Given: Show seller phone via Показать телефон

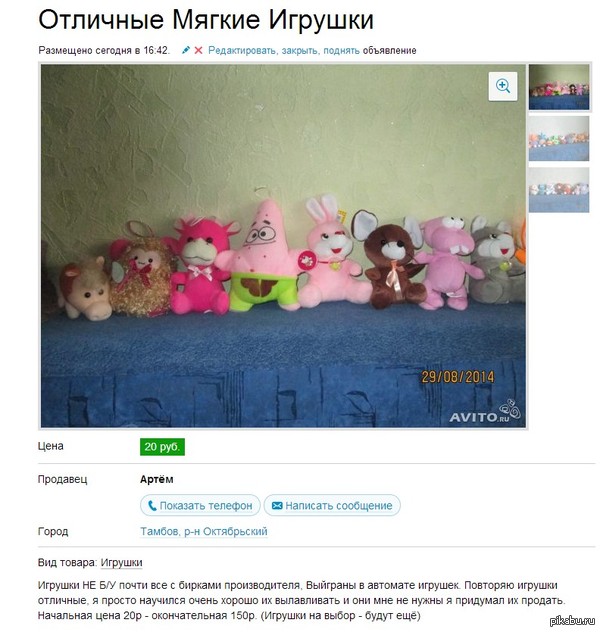Looking at the screenshot, I should (x=200, y=505).
